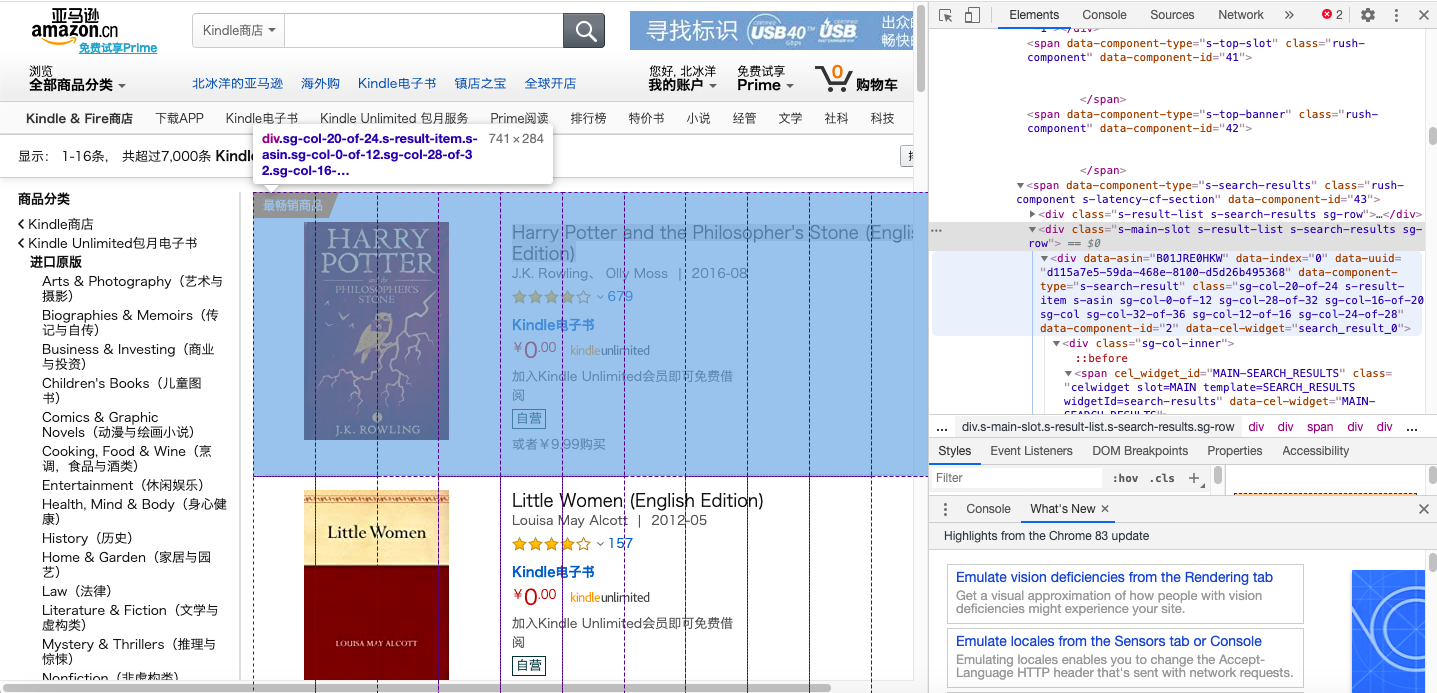Select Mystery & Thrillers category

coord(129,652)
